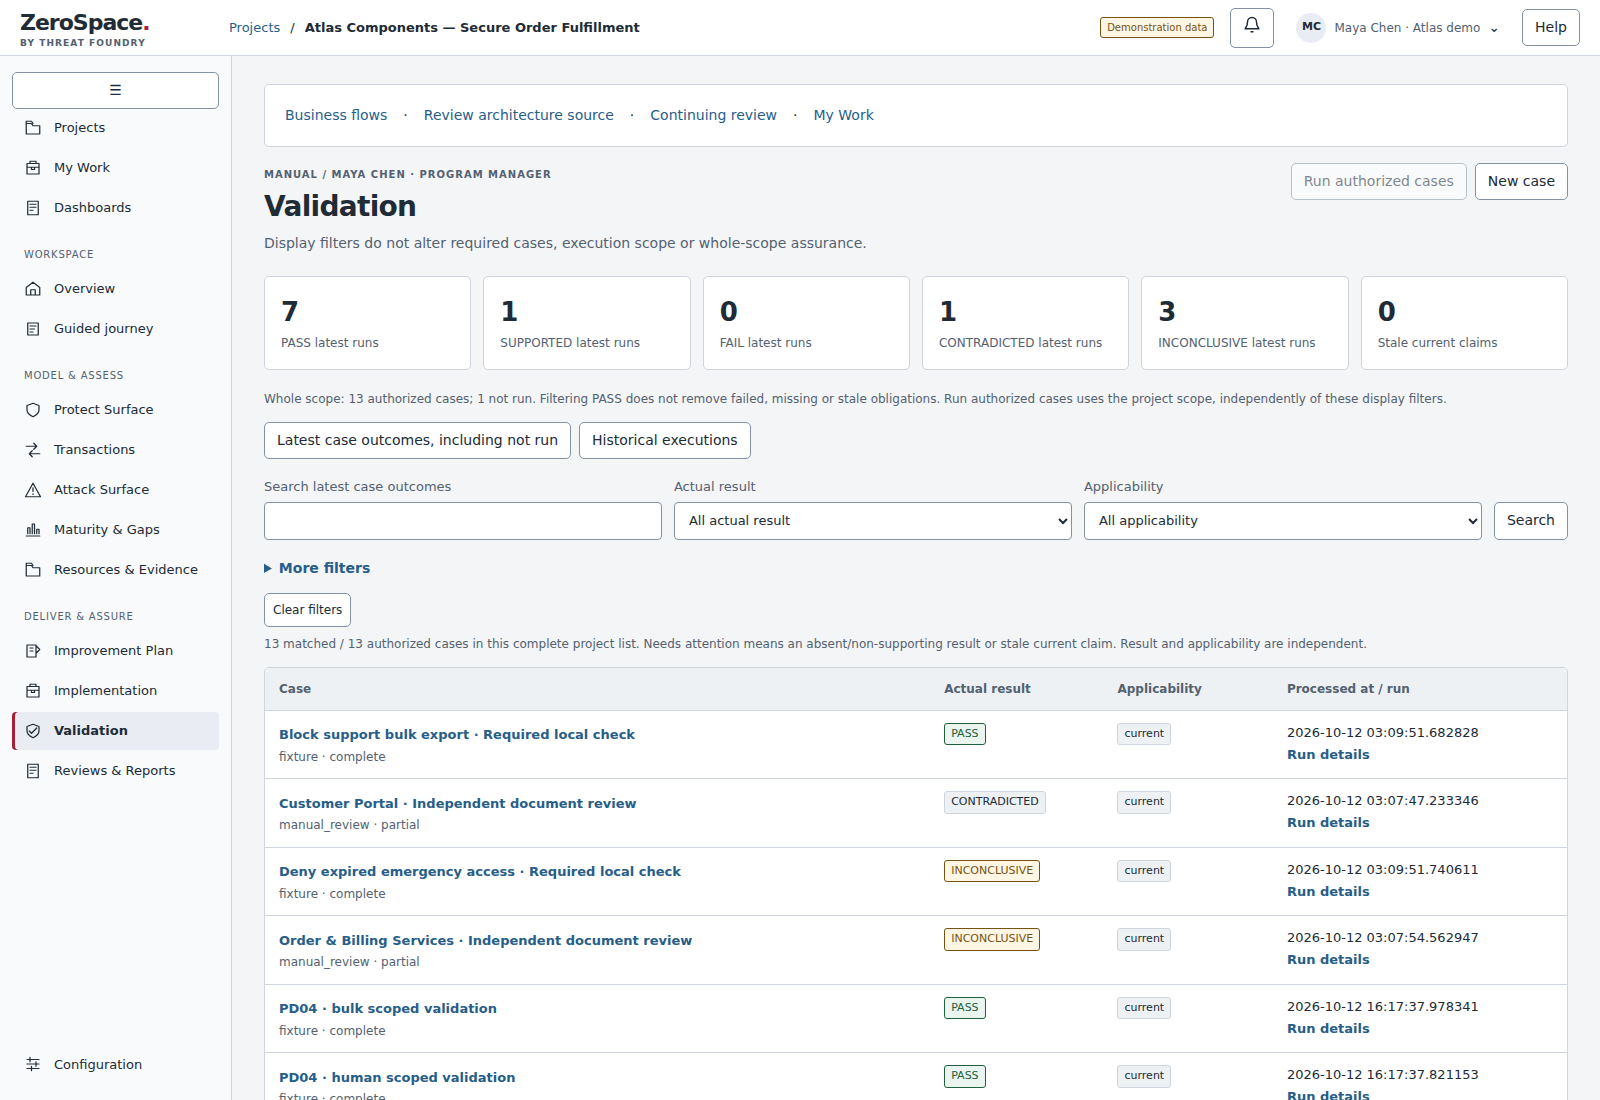The width and height of the screenshot is (1600, 1100).
Task: Open PD04 bulk scoped validation case
Action: point(387,1008)
